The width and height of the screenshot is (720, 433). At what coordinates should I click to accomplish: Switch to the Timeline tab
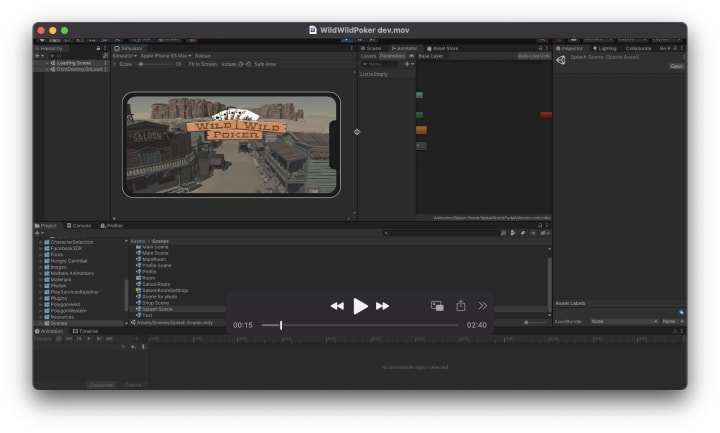85,331
